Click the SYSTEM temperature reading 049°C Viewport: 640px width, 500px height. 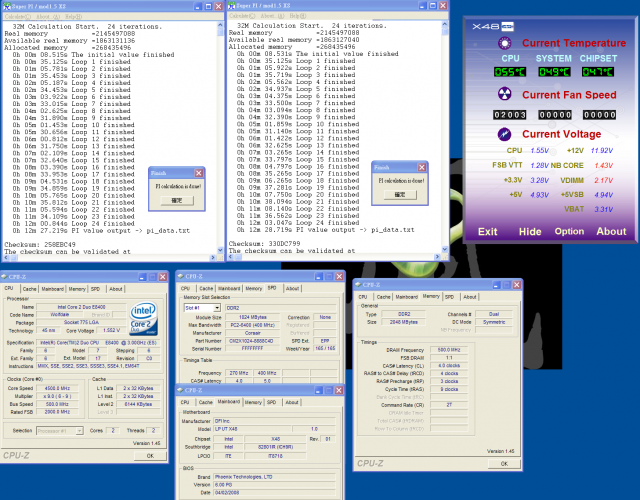(x=554, y=72)
